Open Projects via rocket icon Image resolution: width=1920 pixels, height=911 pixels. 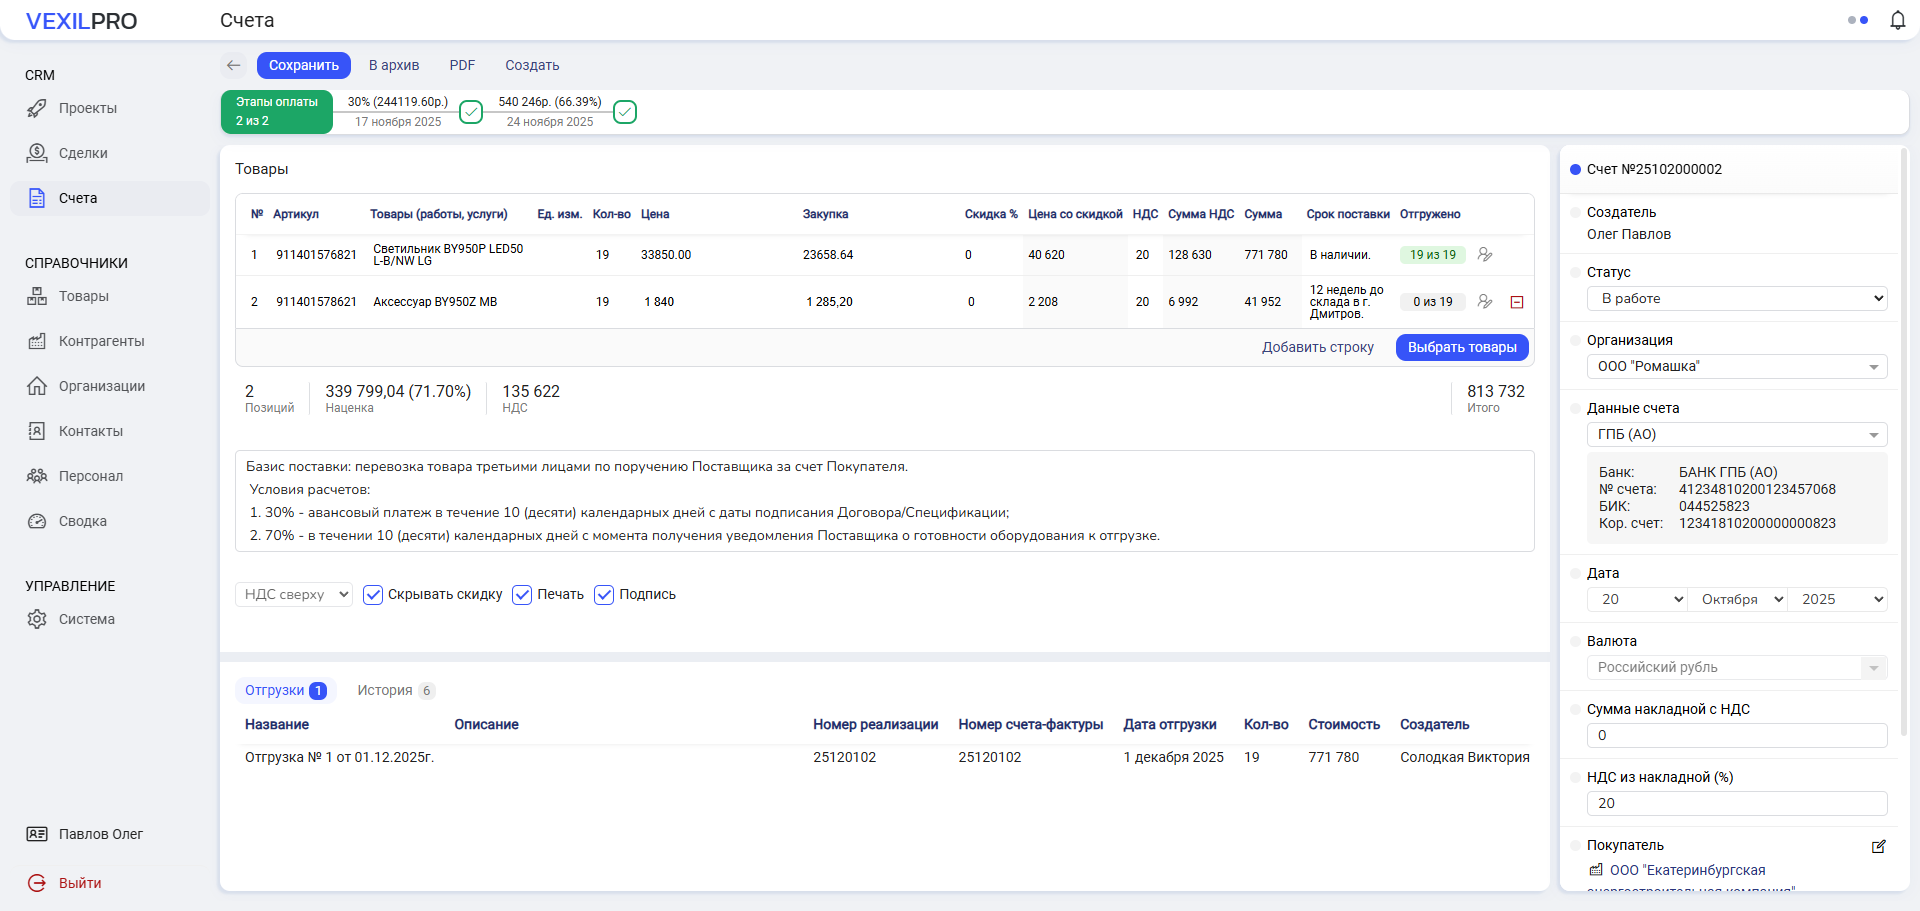[x=37, y=108]
